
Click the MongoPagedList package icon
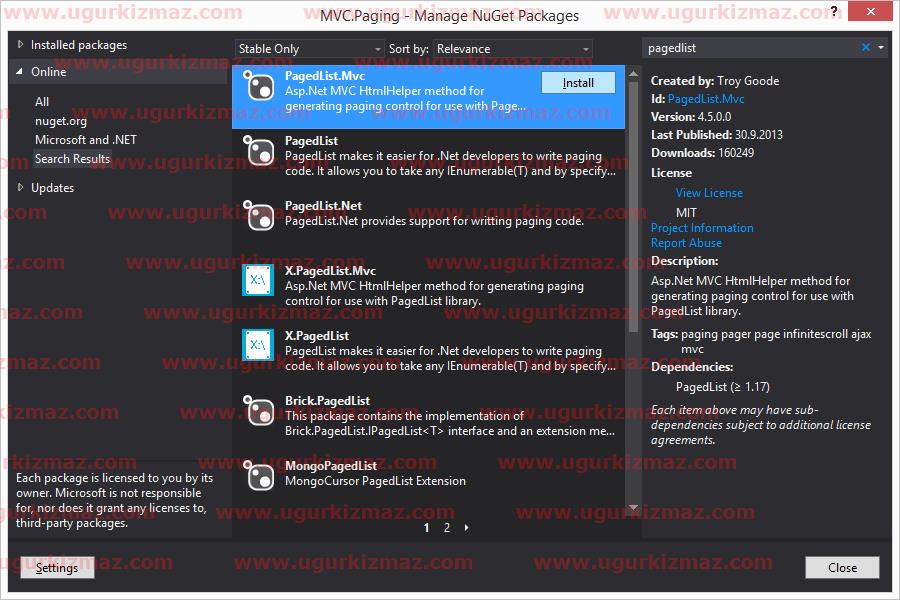258,476
